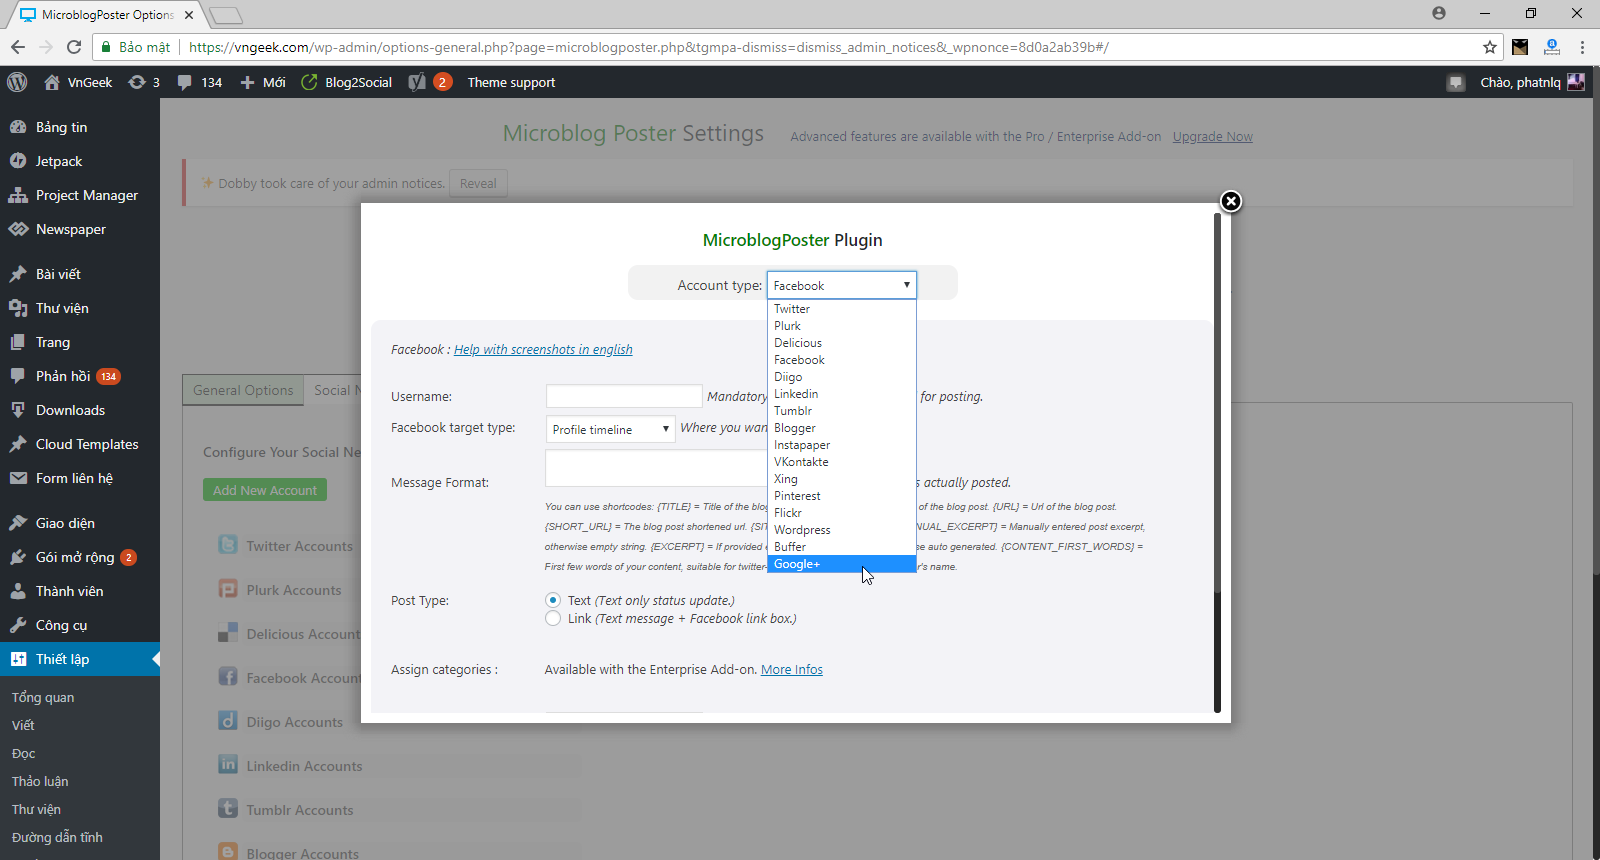Image resolution: width=1600 pixels, height=860 pixels.
Task: Click the Chrome profile icon in title bar
Action: tap(1439, 13)
